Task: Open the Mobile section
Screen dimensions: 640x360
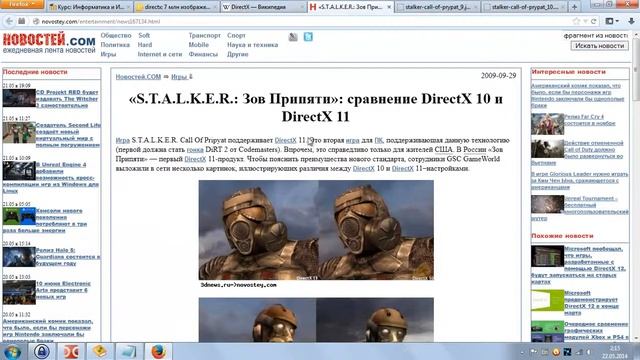Action: click(x=199, y=45)
